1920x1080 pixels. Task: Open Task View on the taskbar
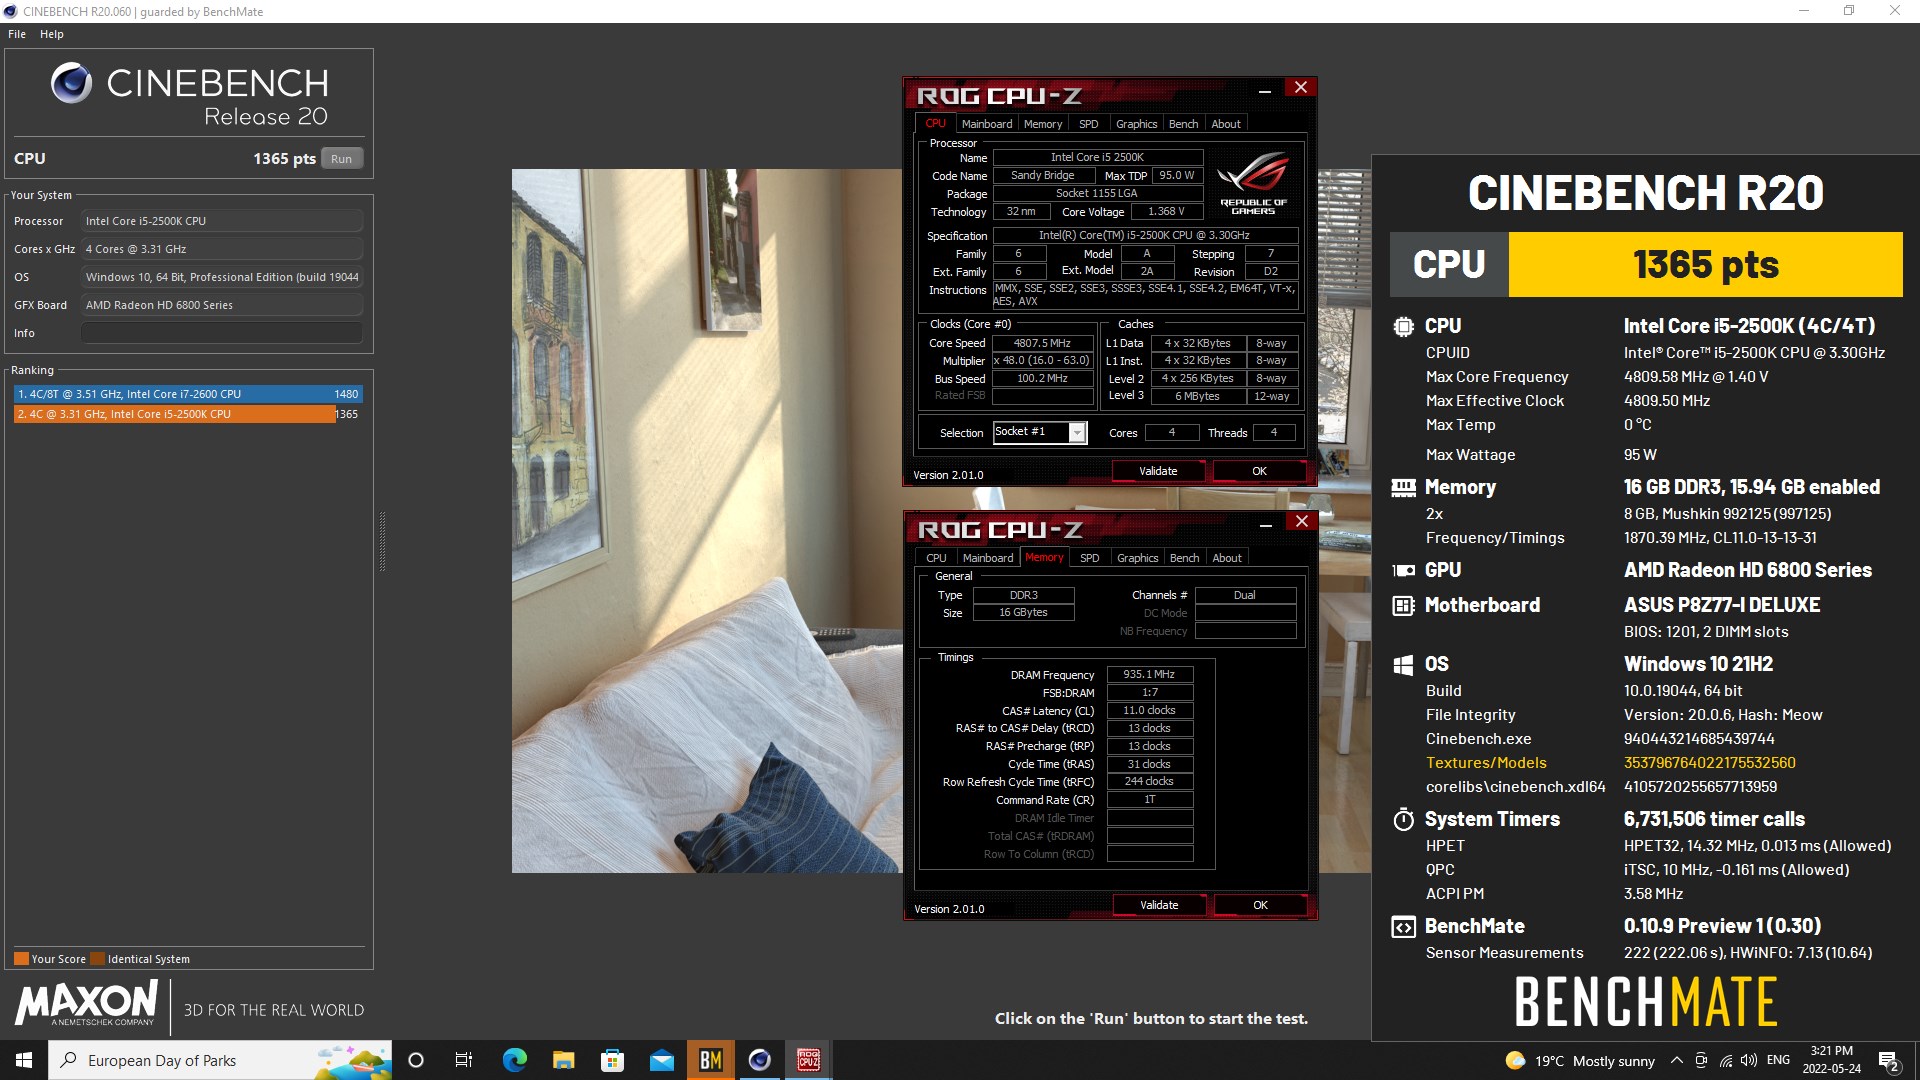[x=463, y=1060]
